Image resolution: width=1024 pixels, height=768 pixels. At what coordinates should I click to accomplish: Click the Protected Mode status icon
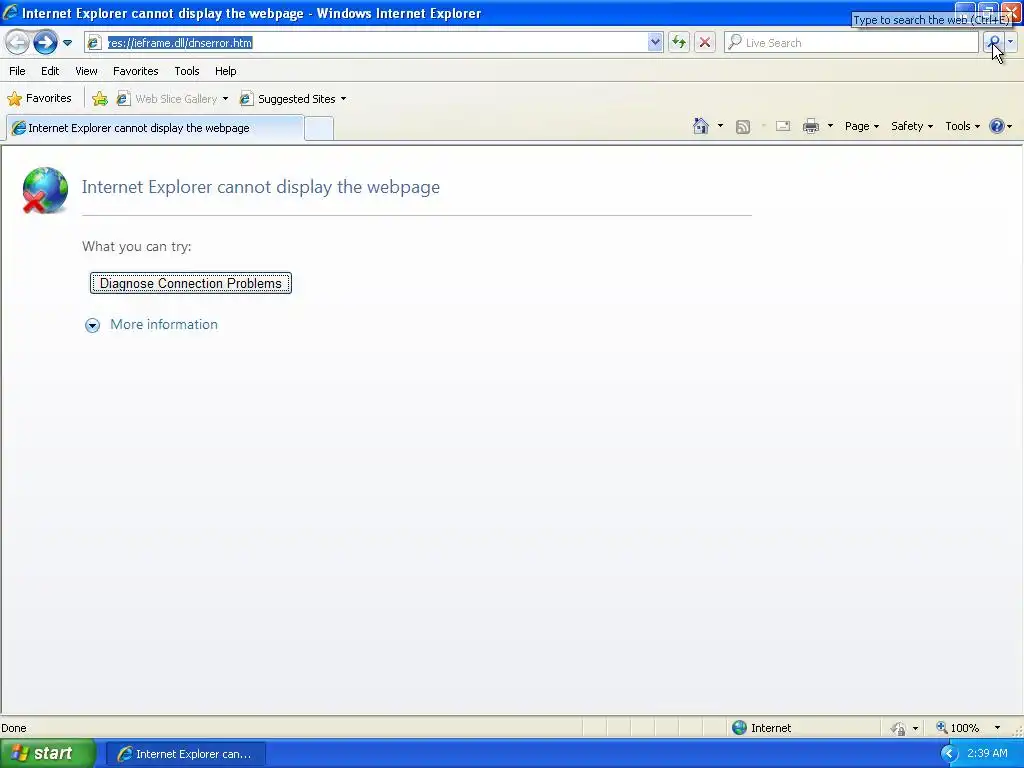899,728
